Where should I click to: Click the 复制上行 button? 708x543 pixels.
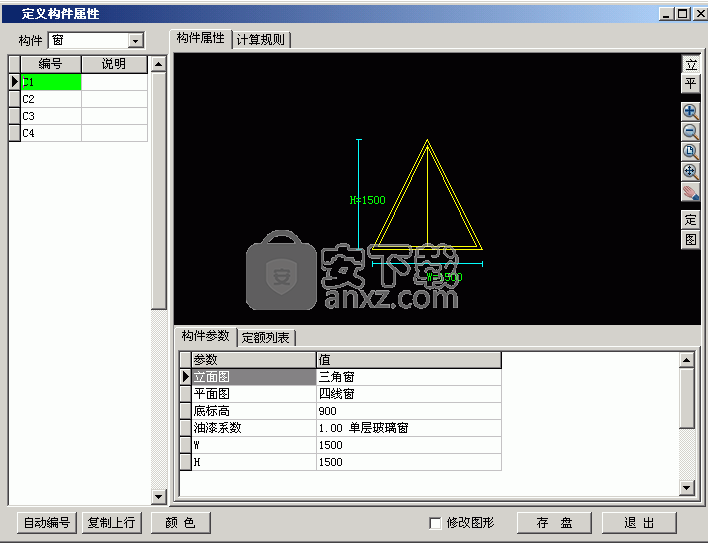point(112,523)
